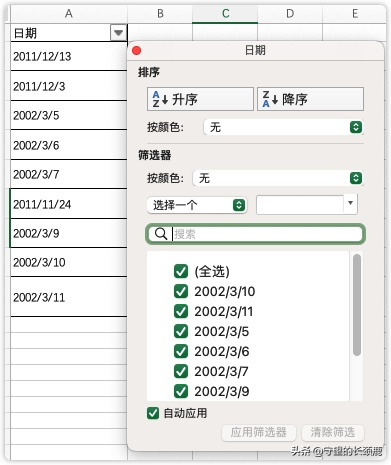This screenshot has height=465, width=391.
Task: Click the 应用筛选器 button
Action: tap(259, 432)
